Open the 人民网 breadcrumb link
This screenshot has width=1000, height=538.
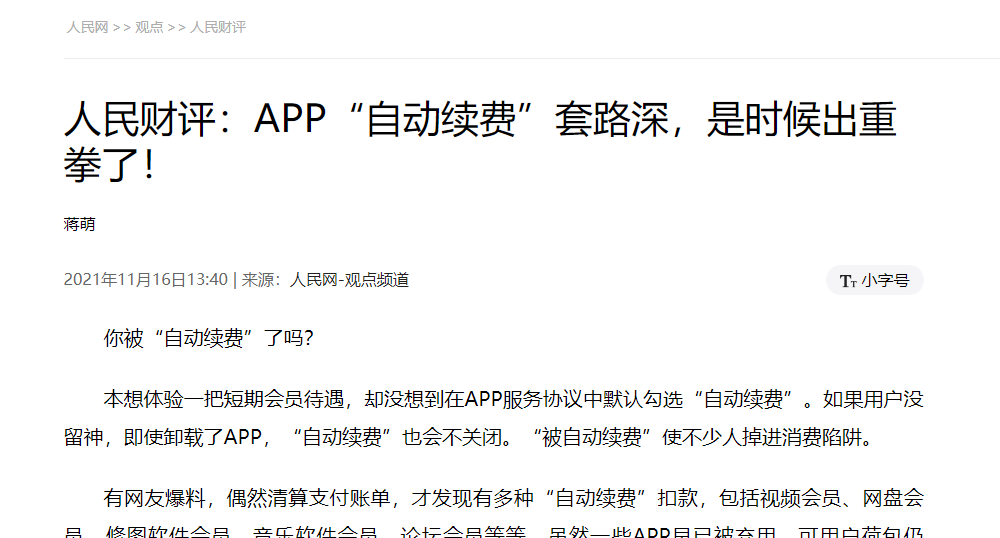click(x=87, y=27)
